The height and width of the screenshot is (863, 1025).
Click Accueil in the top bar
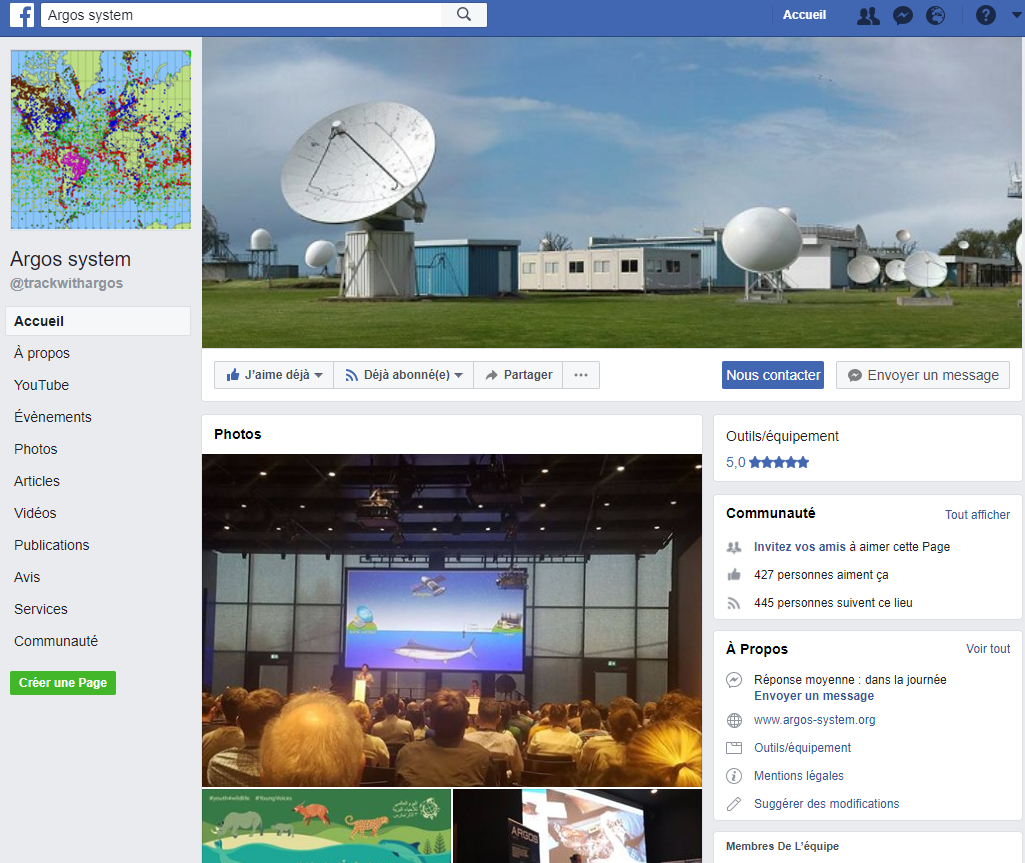click(x=804, y=15)
